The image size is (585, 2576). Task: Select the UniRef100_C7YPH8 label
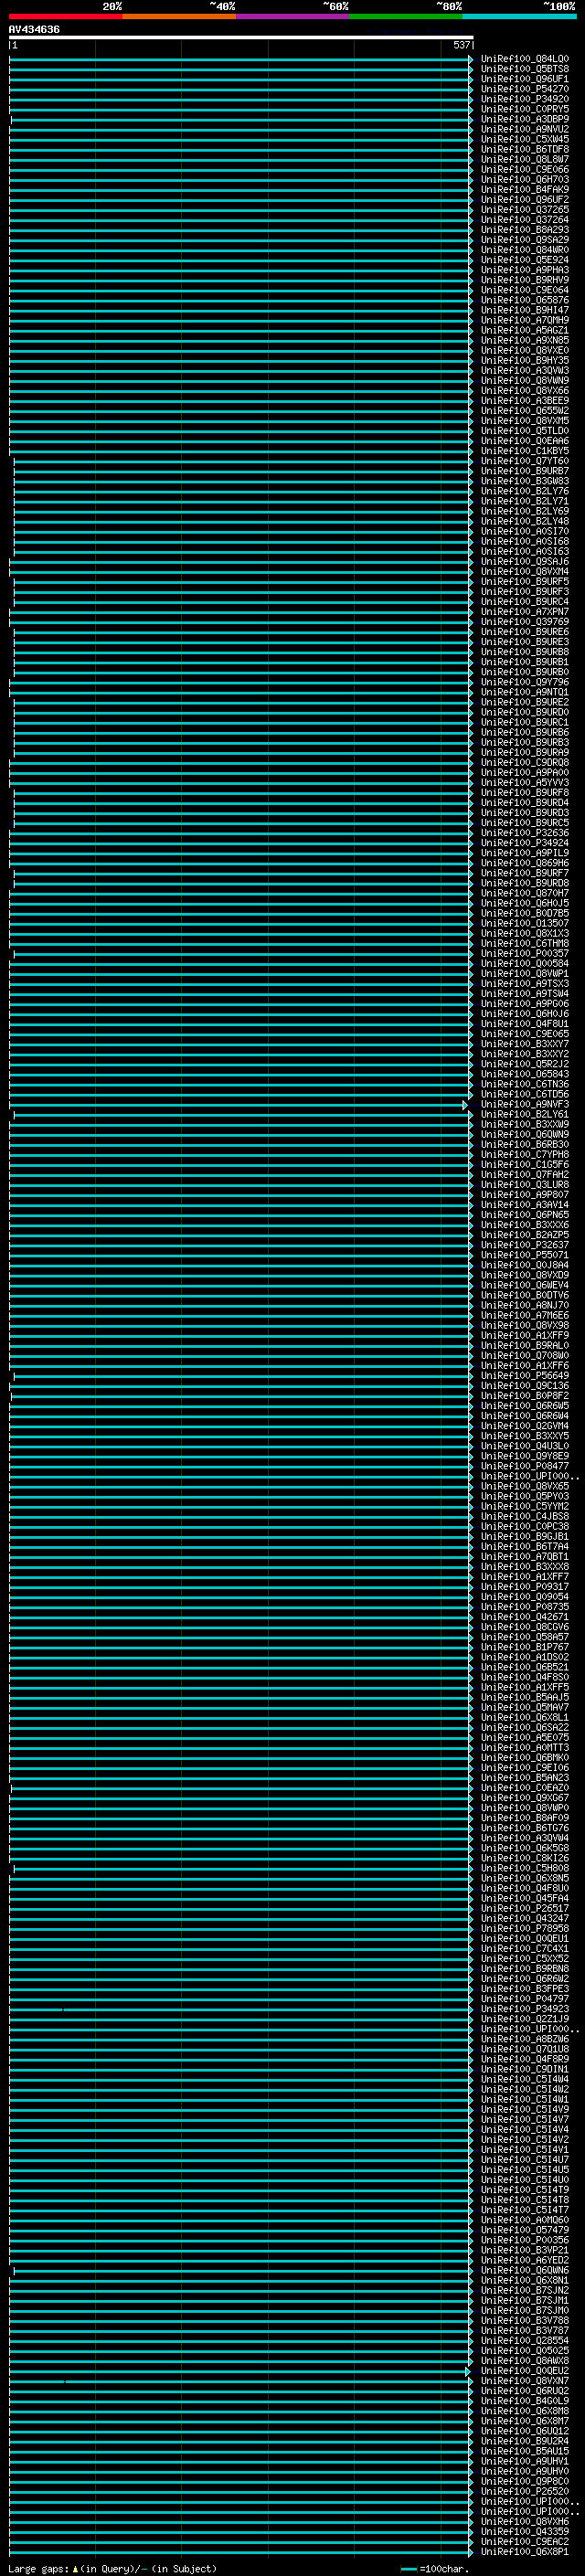(x=525, y=1154)
